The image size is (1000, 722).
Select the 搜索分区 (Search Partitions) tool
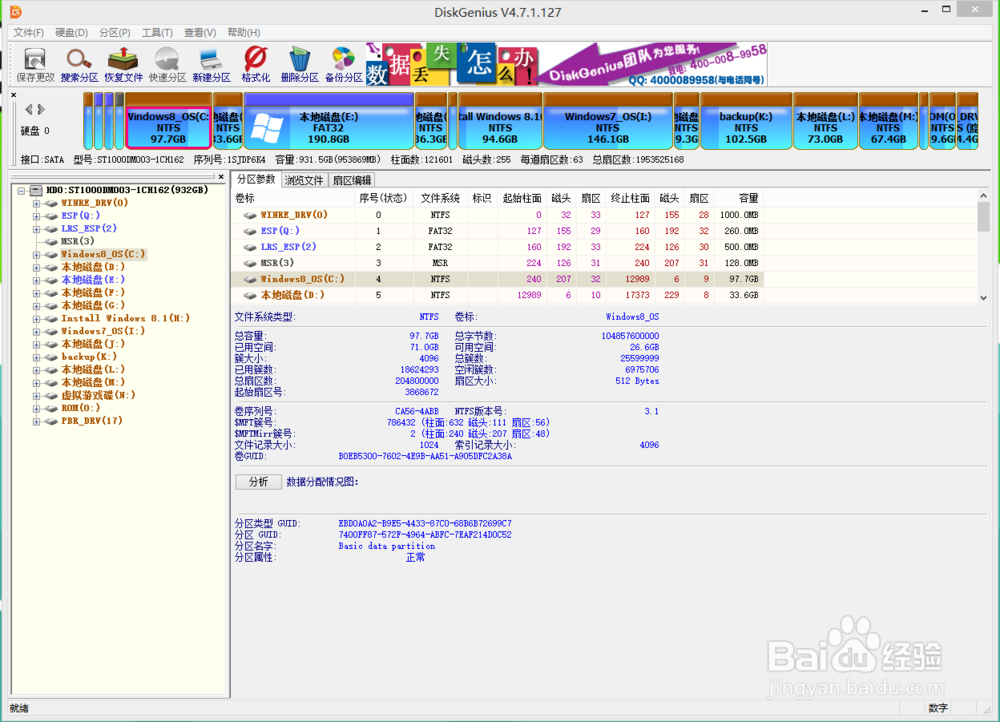point(78,62)
